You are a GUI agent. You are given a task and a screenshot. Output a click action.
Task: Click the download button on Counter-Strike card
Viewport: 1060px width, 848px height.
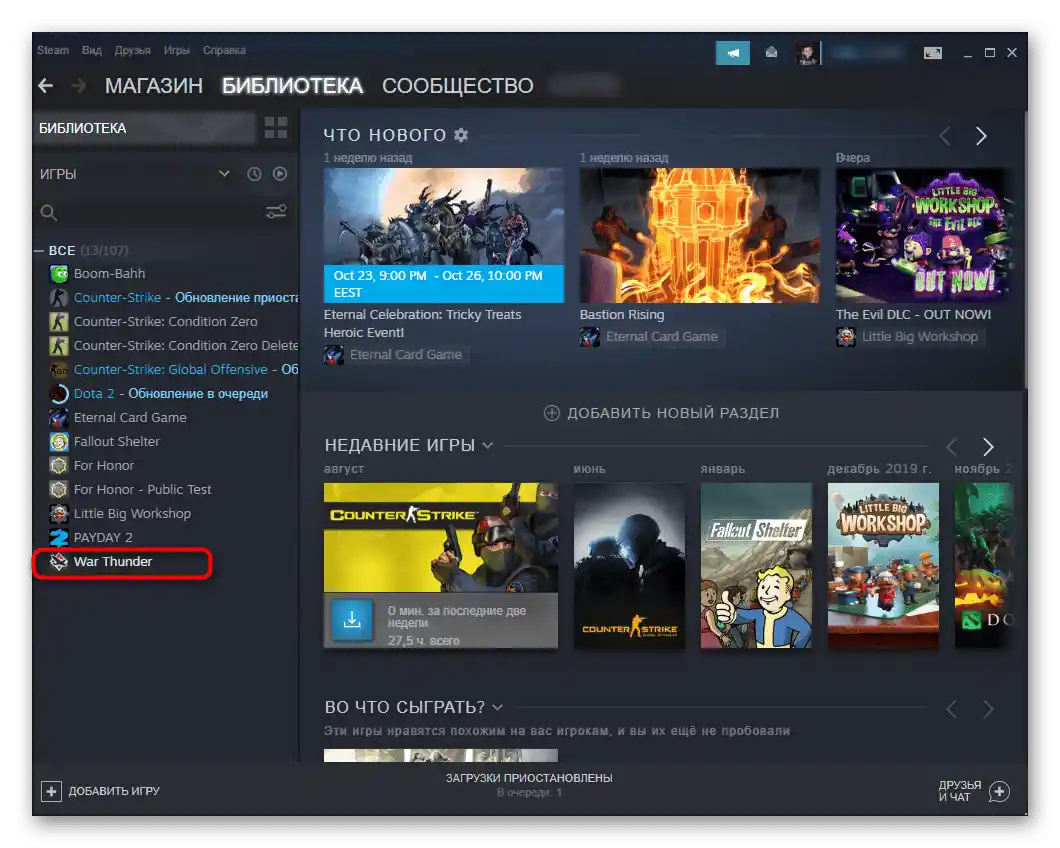tap(352, 619)
